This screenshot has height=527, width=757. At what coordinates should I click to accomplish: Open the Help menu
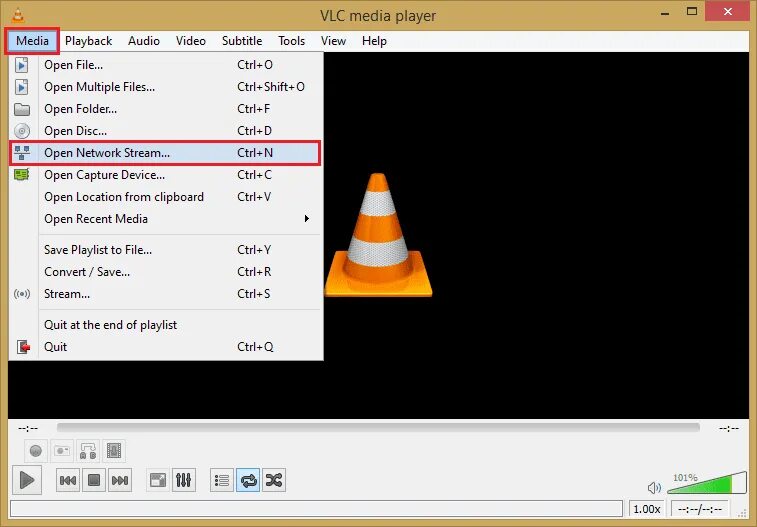pos(374,41)
